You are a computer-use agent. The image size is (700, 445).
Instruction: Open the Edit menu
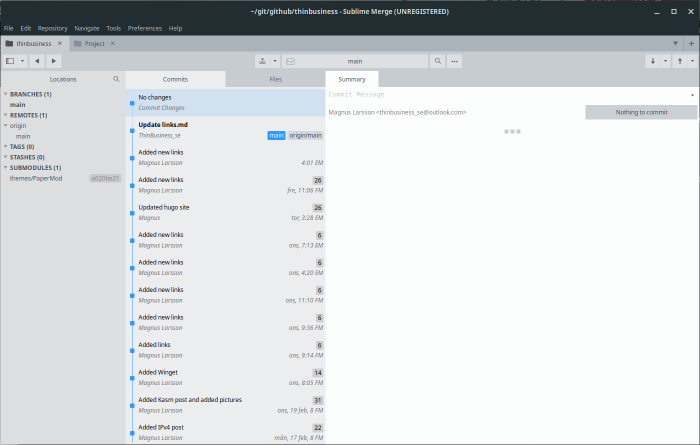click(x=25, y=28)
